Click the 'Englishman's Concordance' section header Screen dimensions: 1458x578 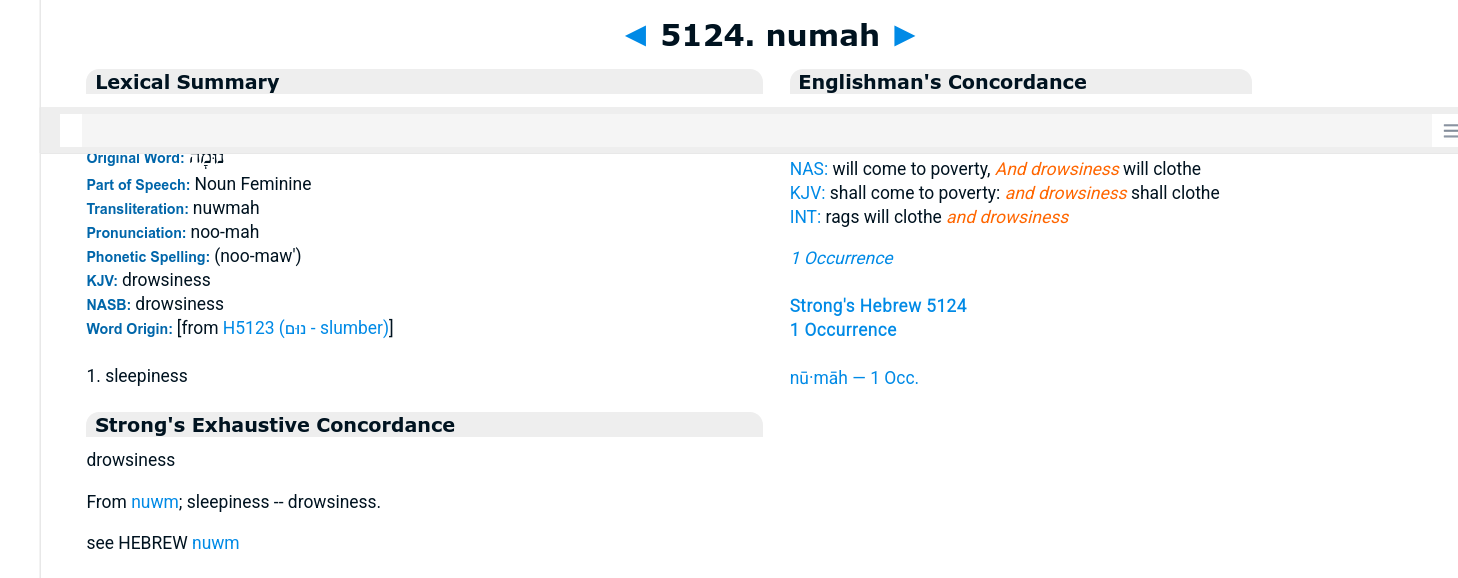942,83
